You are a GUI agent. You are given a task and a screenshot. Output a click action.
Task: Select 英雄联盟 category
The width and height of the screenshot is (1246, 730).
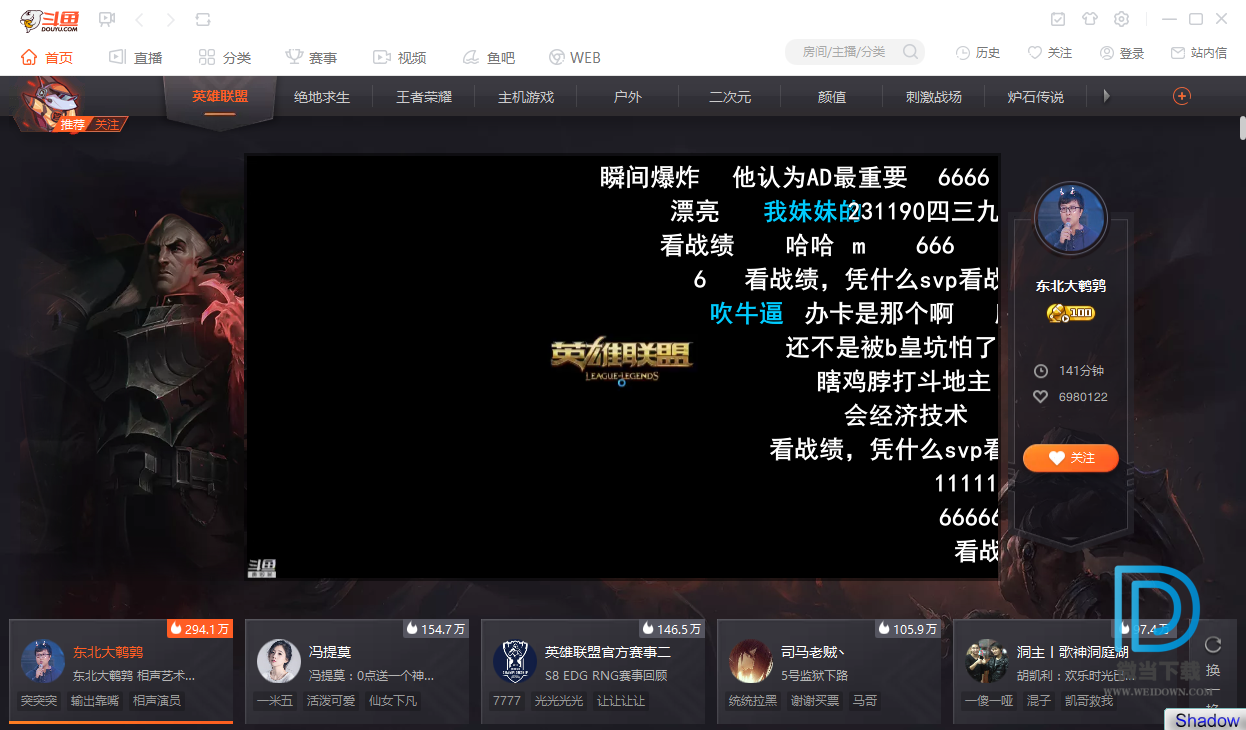[220, 97]
